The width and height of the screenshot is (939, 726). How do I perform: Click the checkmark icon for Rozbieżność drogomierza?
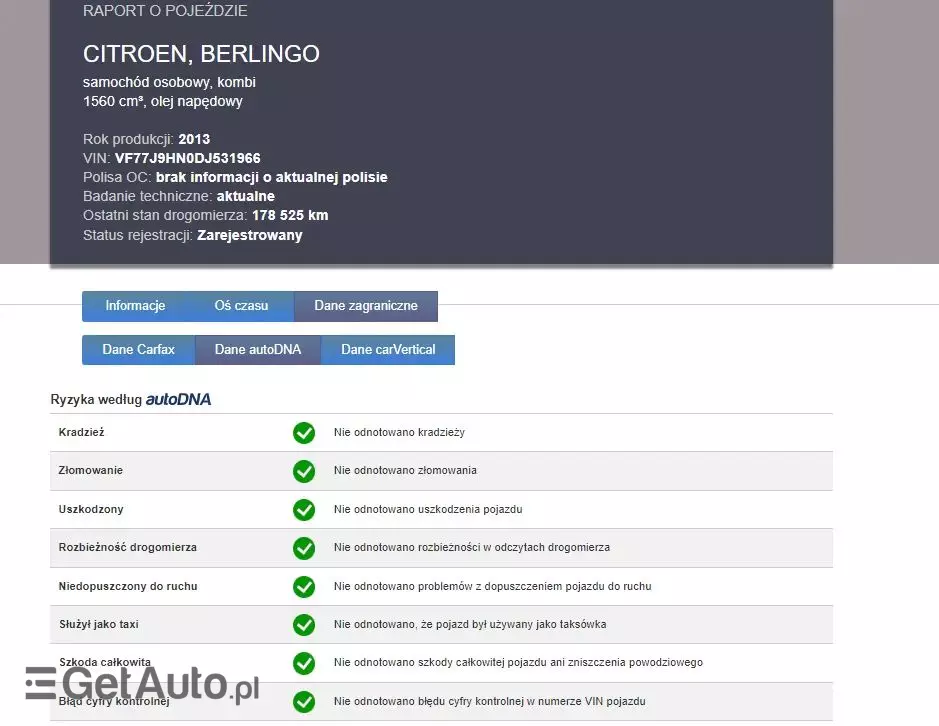(x=304, y=548)
